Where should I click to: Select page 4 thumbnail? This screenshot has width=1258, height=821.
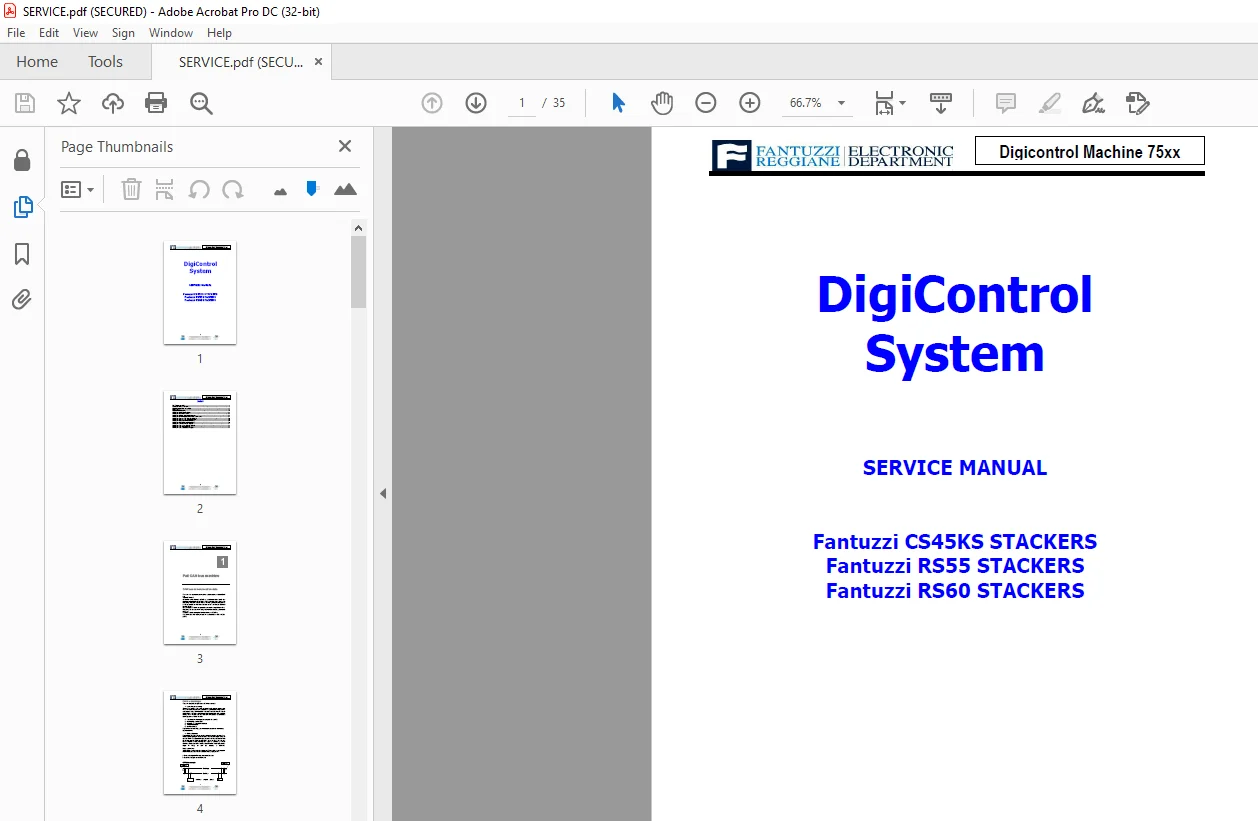point(200,743)
